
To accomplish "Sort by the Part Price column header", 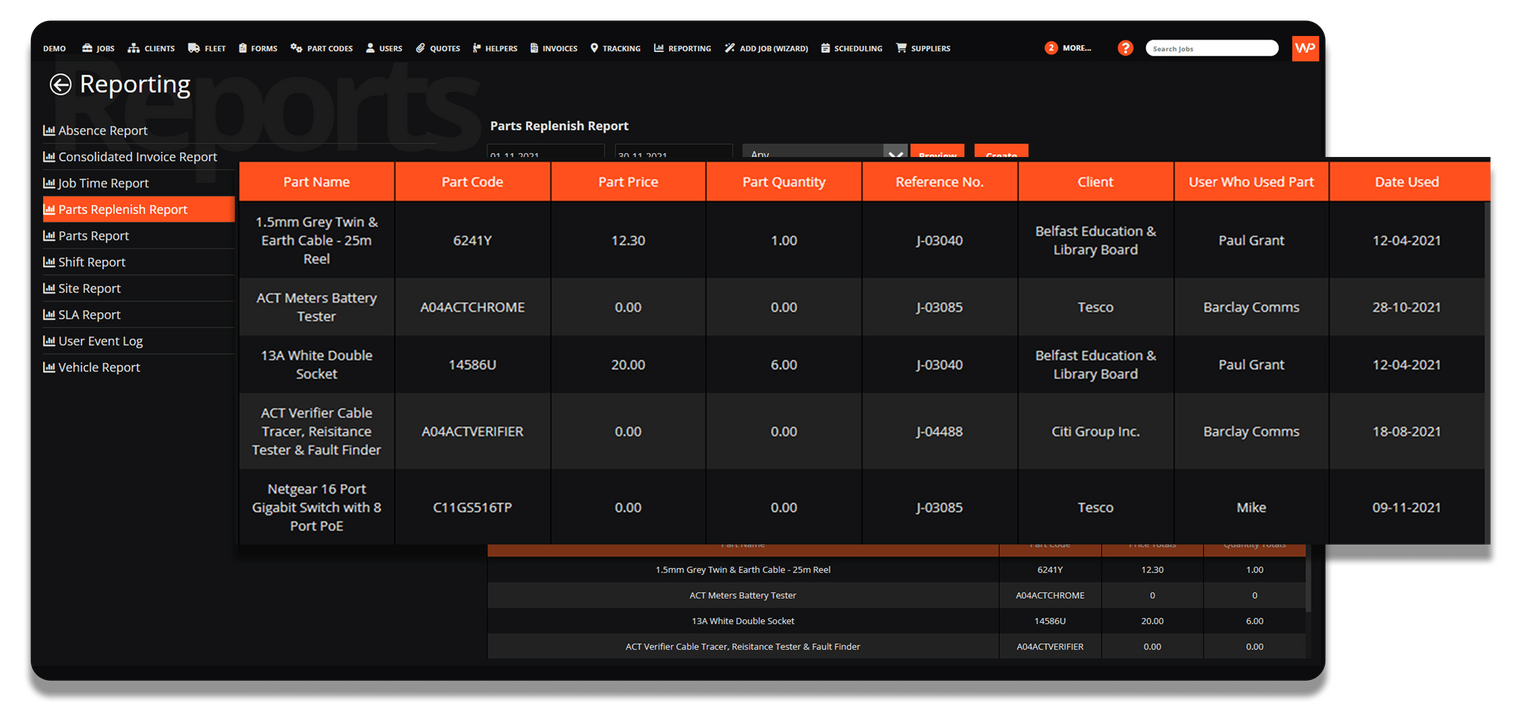I will [628, 182].
